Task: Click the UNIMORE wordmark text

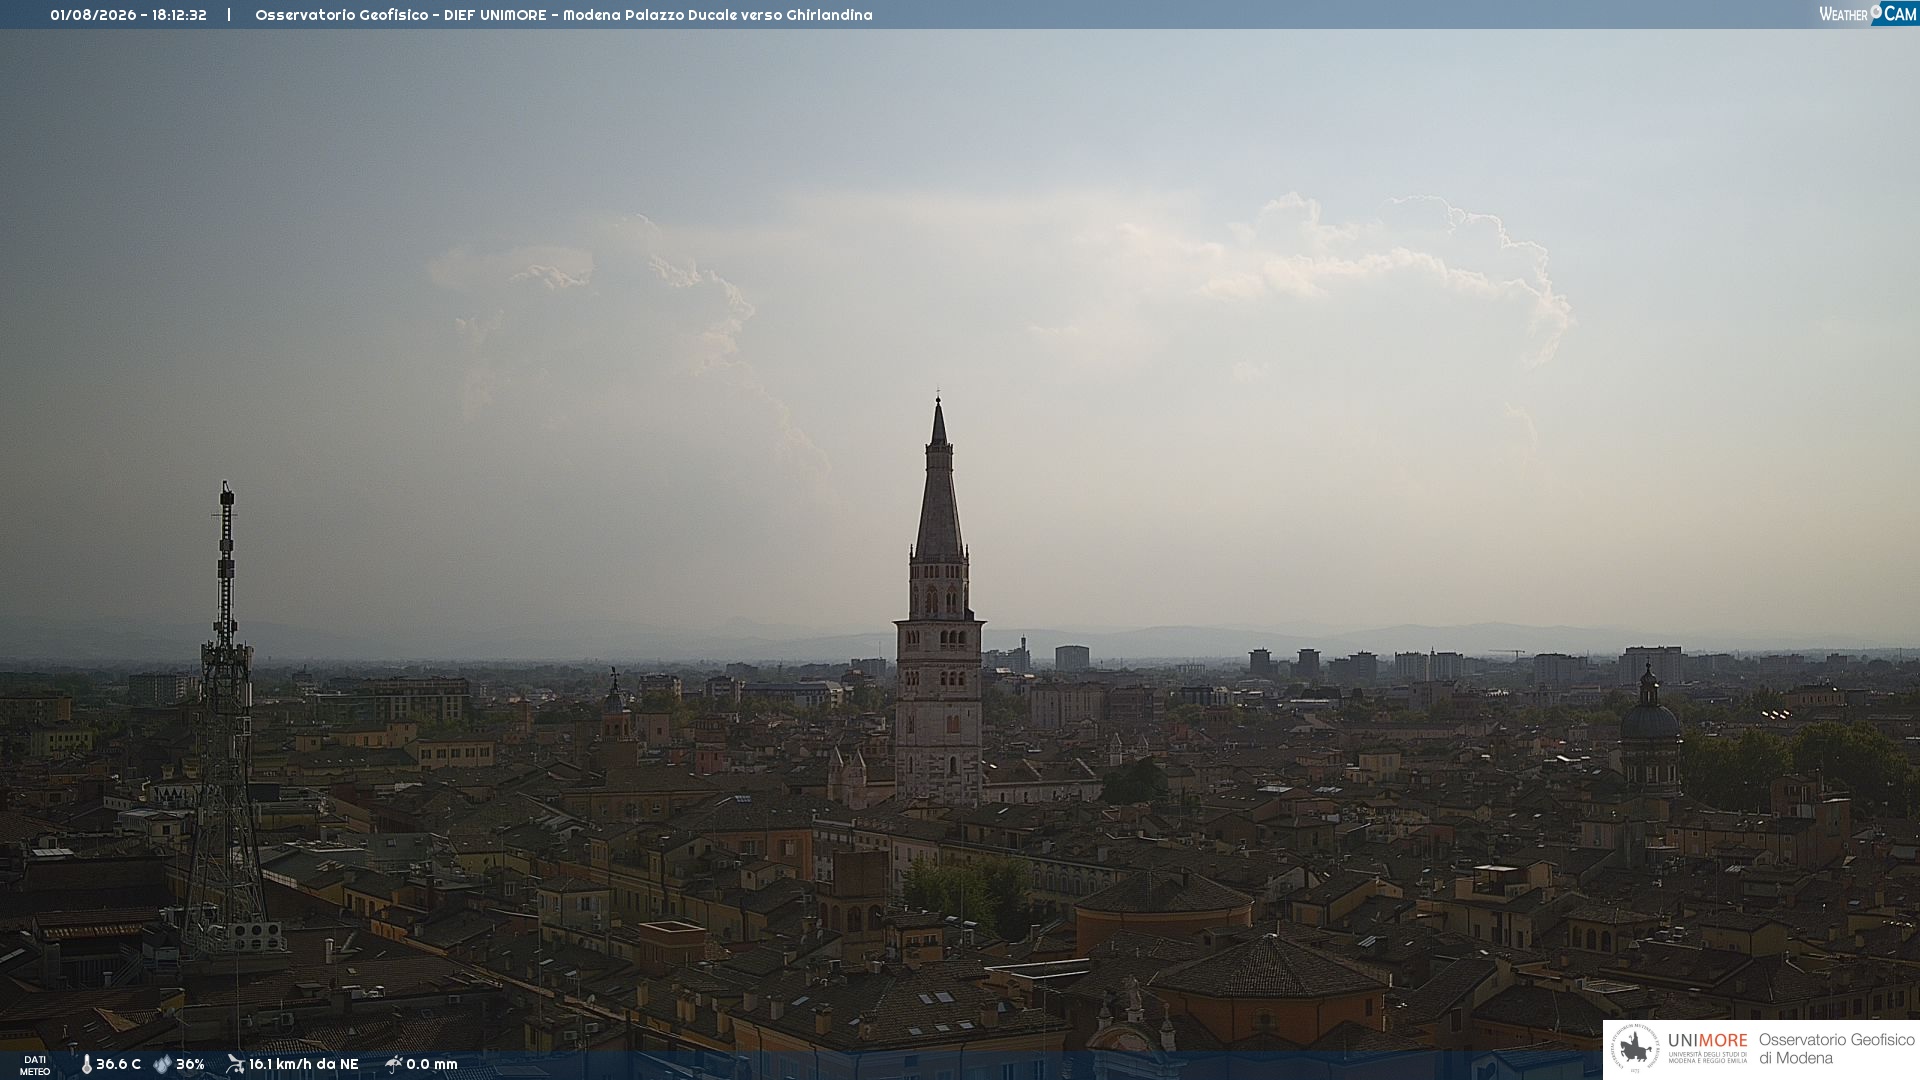Action: [x=1708, y=1041]
